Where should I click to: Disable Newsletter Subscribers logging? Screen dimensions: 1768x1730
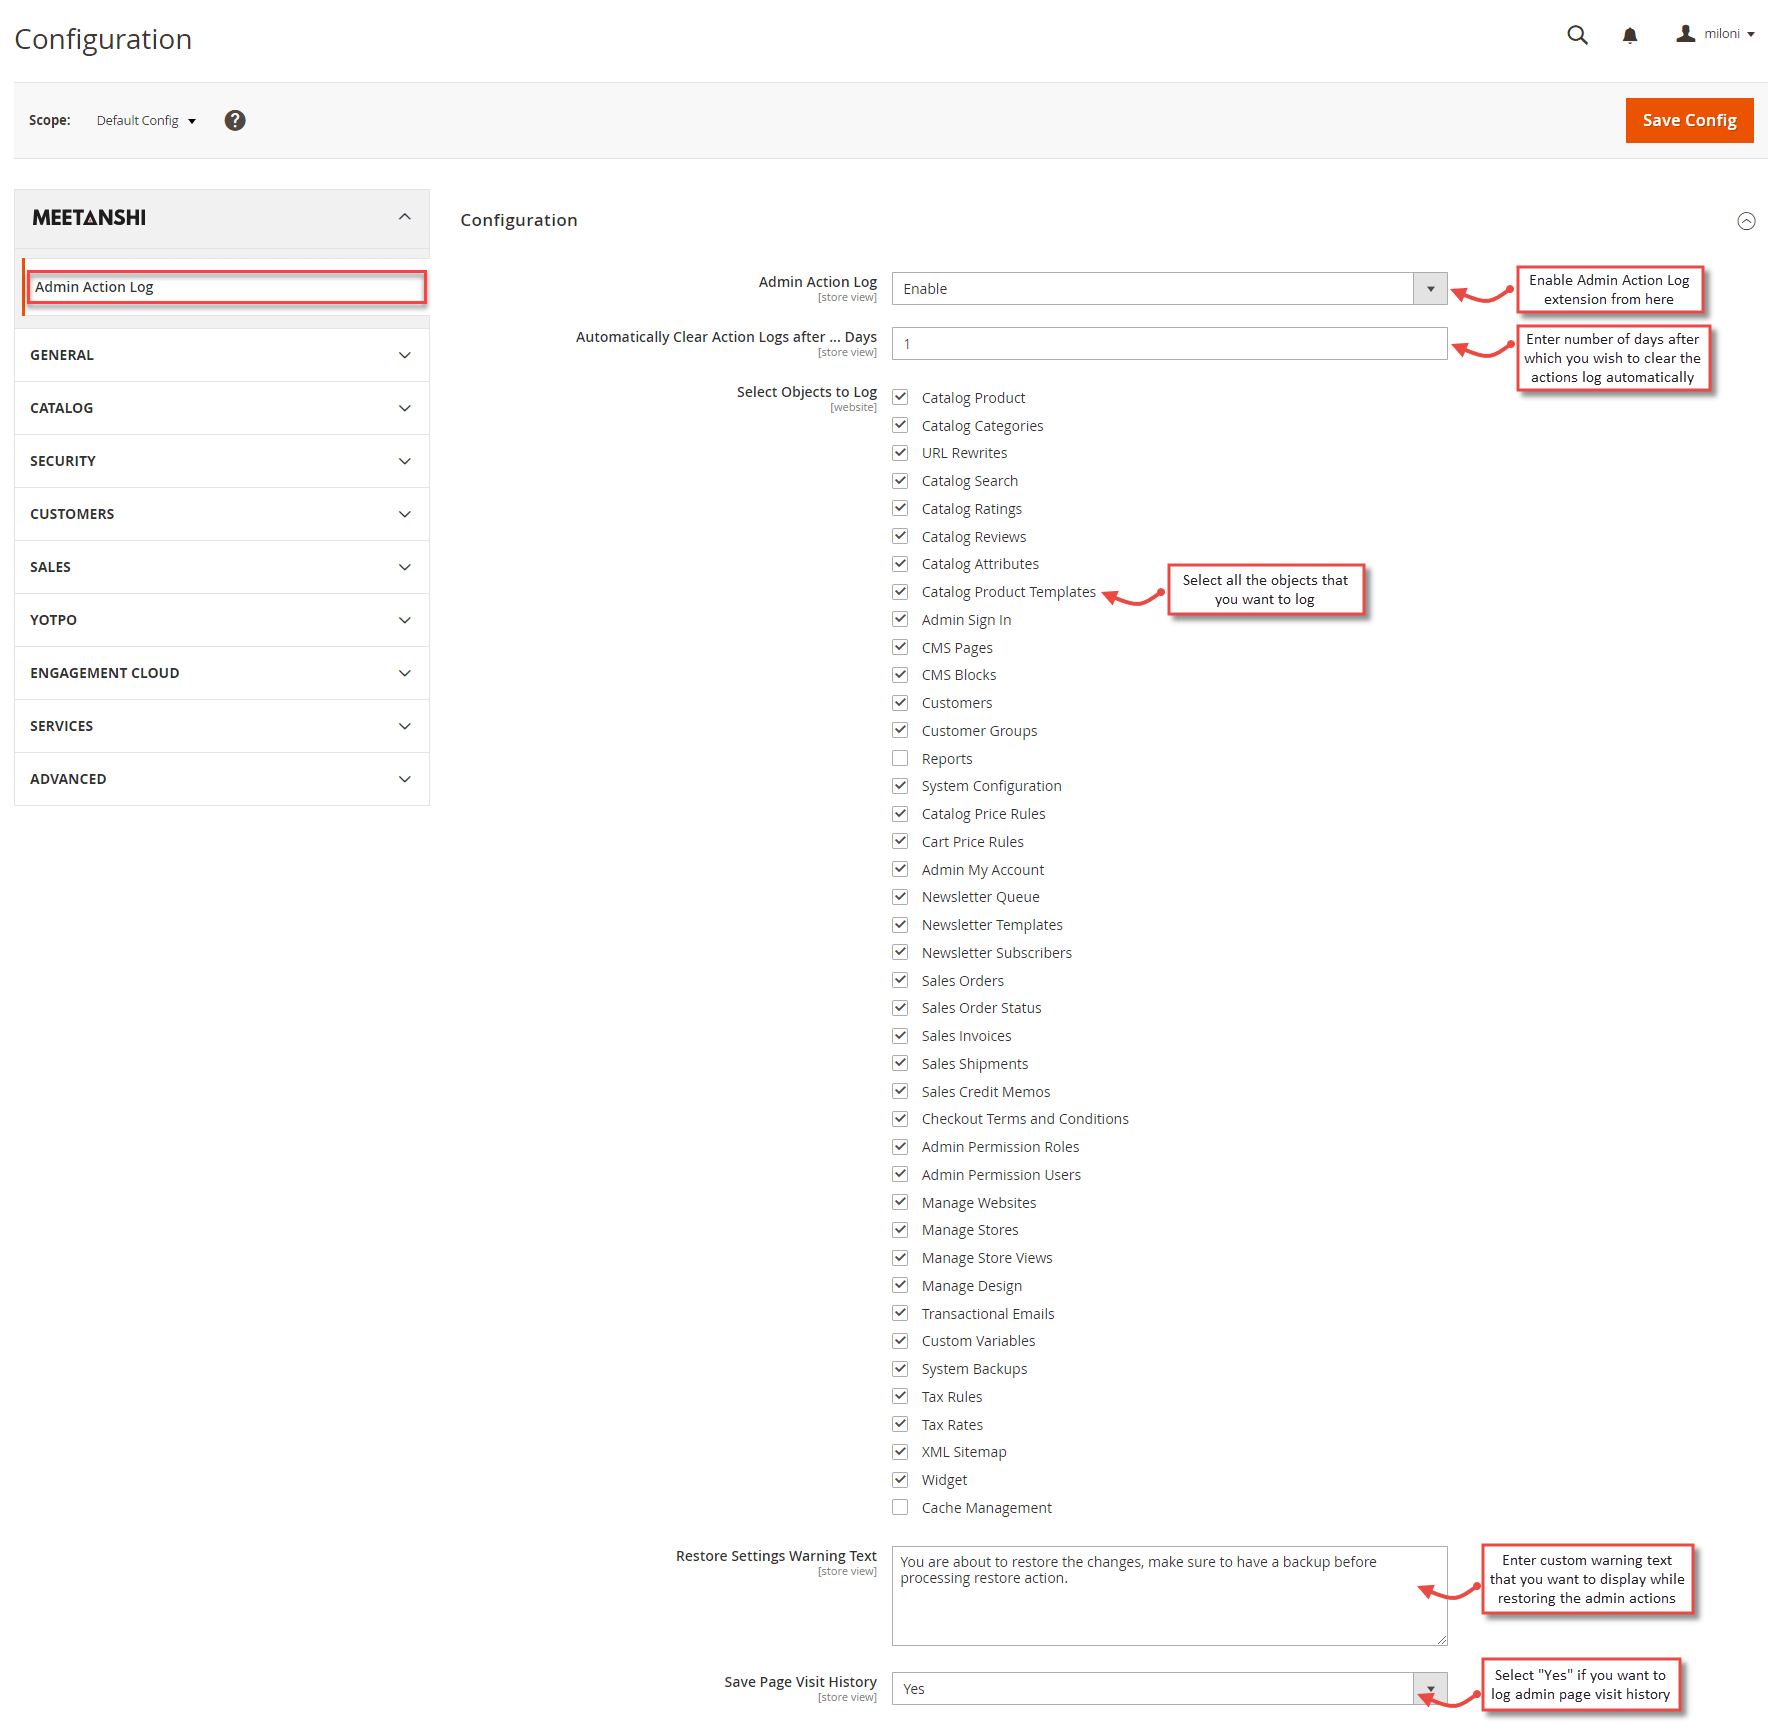coord(900,951)
